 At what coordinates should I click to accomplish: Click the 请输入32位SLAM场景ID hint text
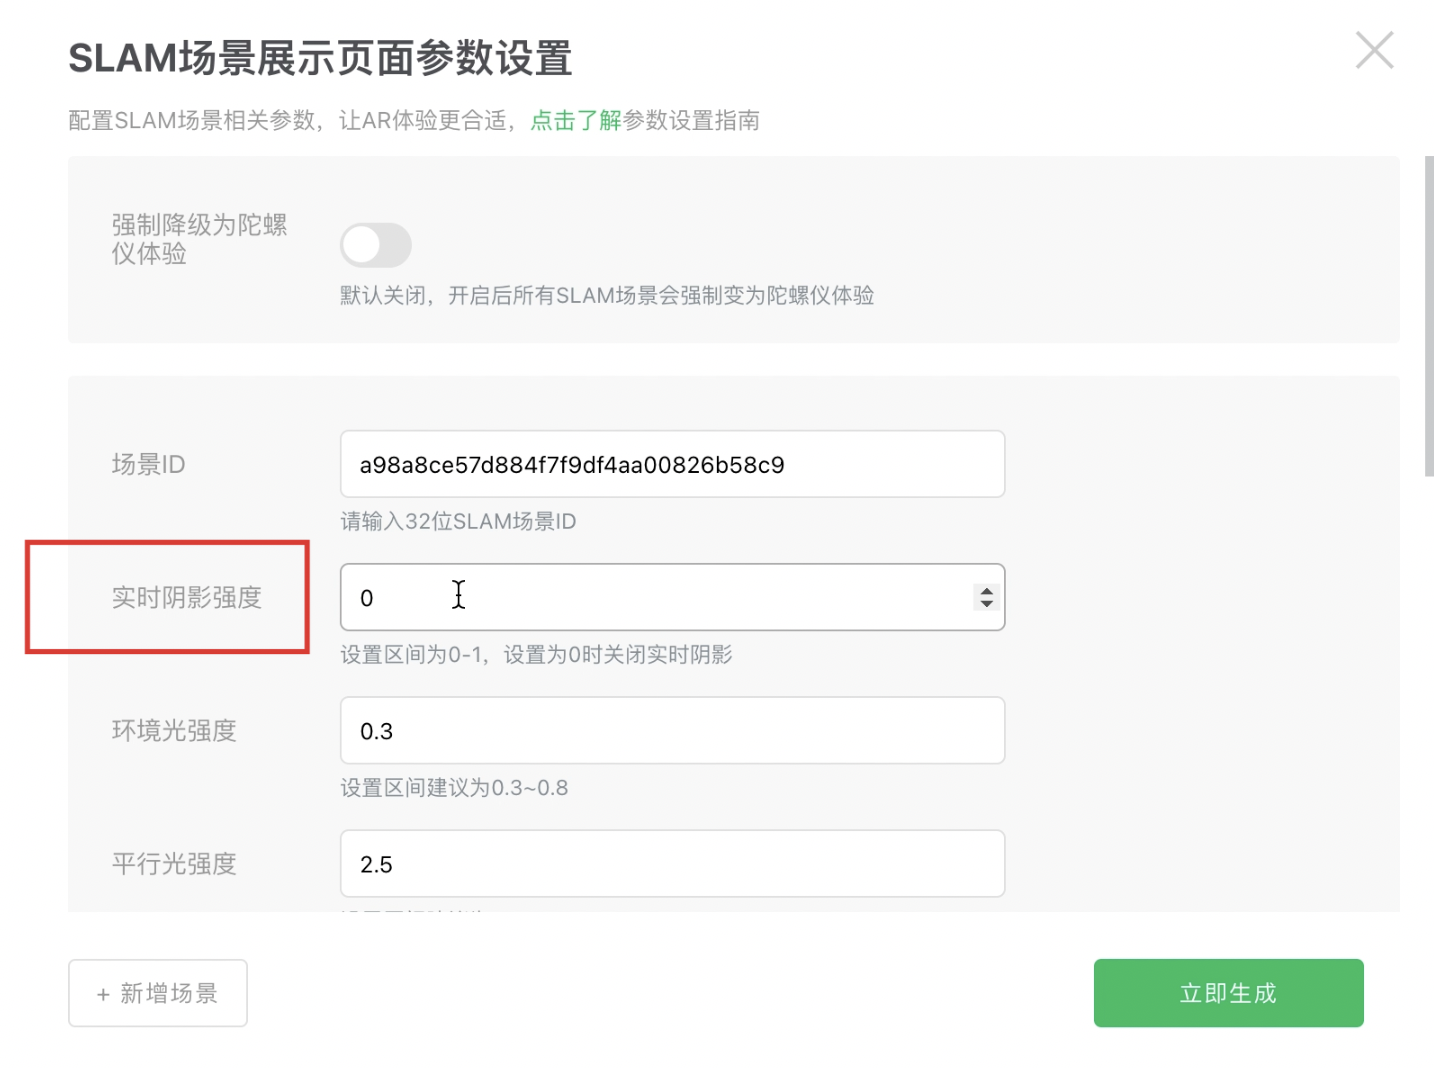click(458, 522)
